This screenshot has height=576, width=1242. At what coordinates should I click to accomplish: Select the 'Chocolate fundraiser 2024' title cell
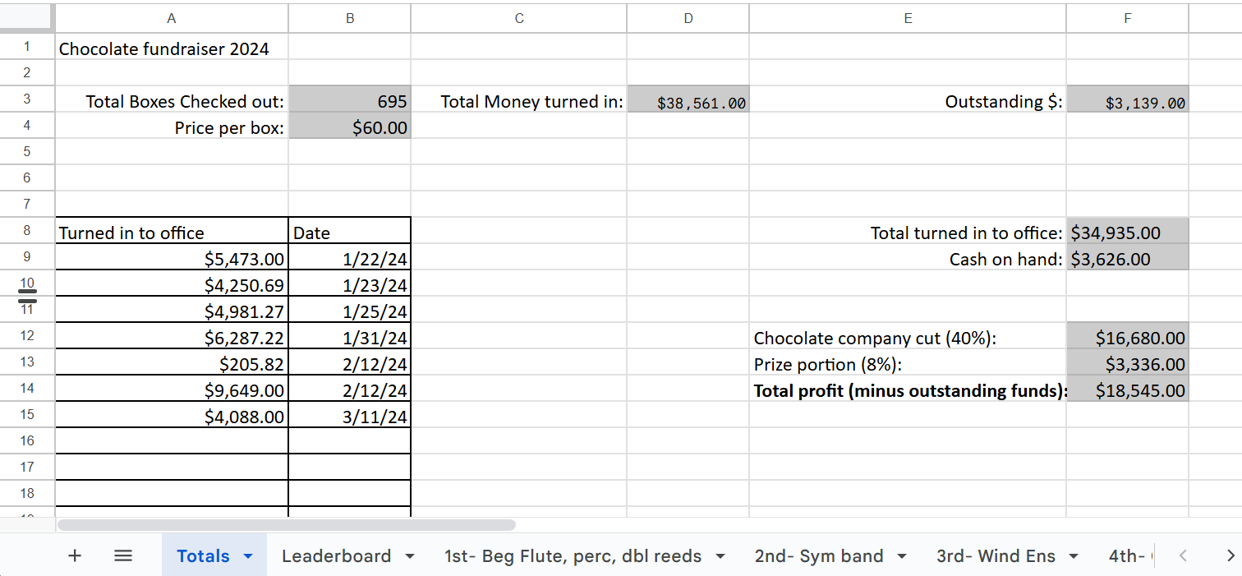(163, 48)
